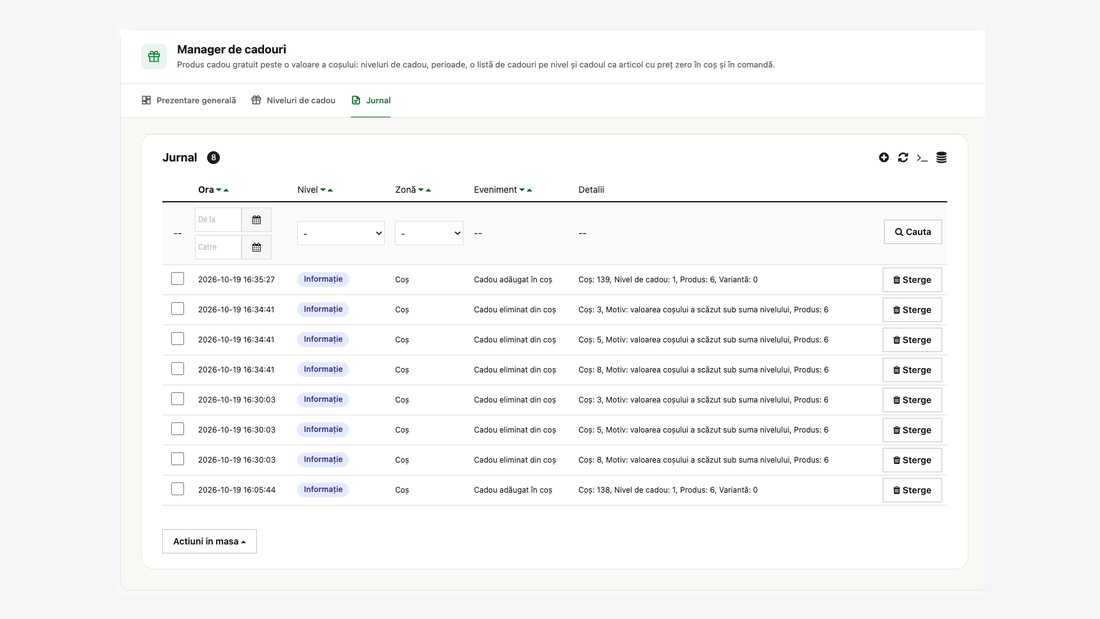
Task: Click the gift icon beside Manager de cadouri
Action: click(x=154, y=57)
